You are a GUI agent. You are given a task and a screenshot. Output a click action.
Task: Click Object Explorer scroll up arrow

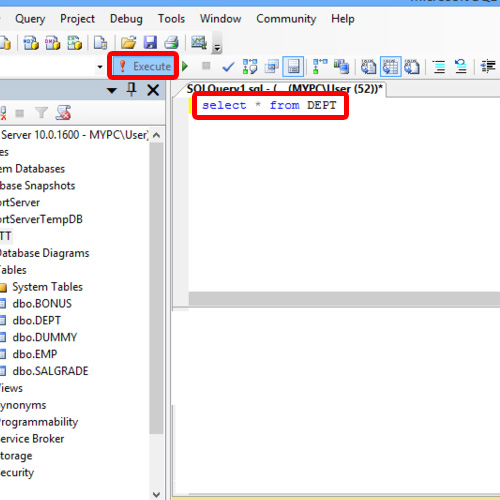click(156, 135)
